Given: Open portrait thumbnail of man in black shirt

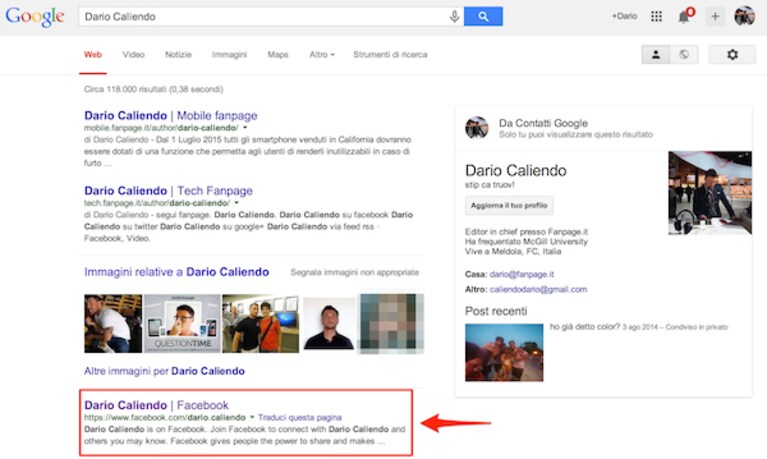Looking at the screenshot, I should (x=329, y=323).
